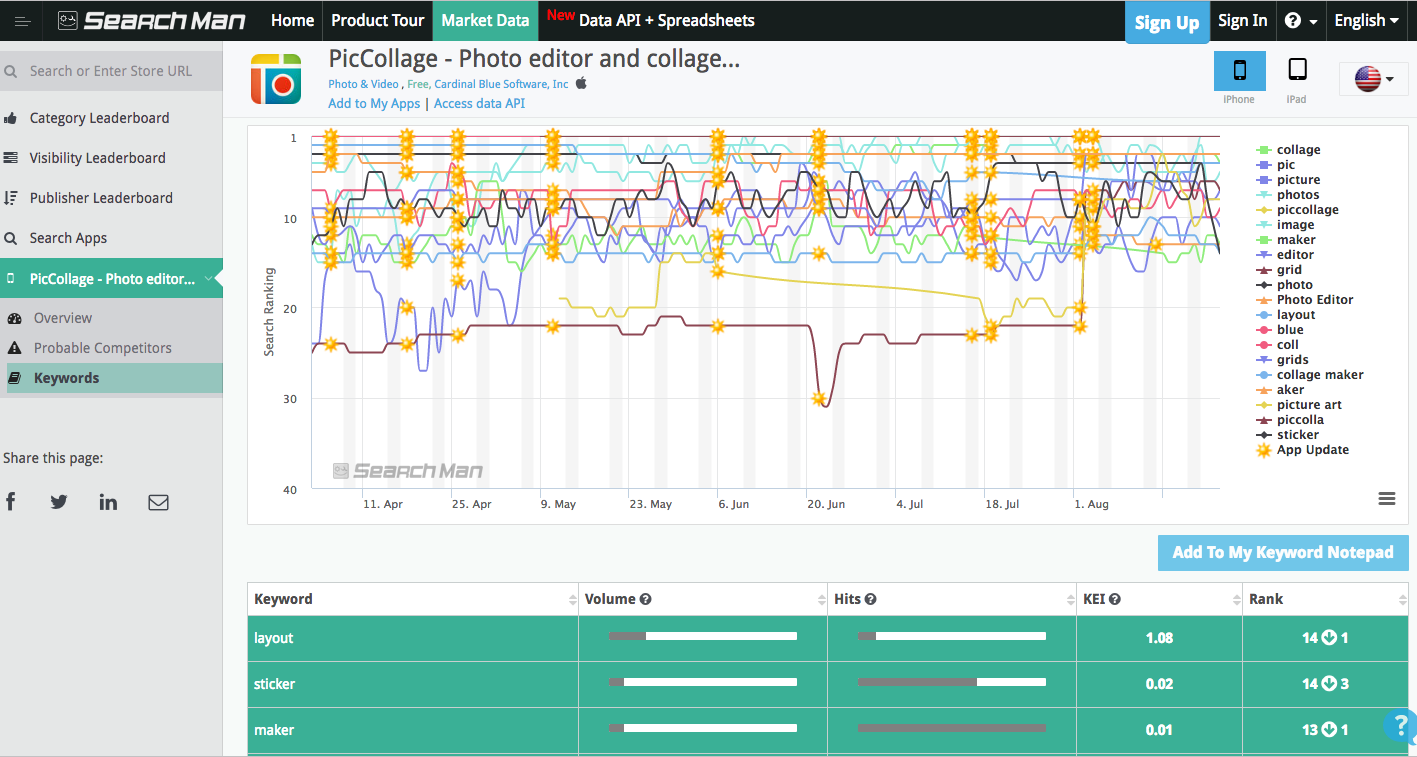Sort table by Keyword column

[413, 599]
